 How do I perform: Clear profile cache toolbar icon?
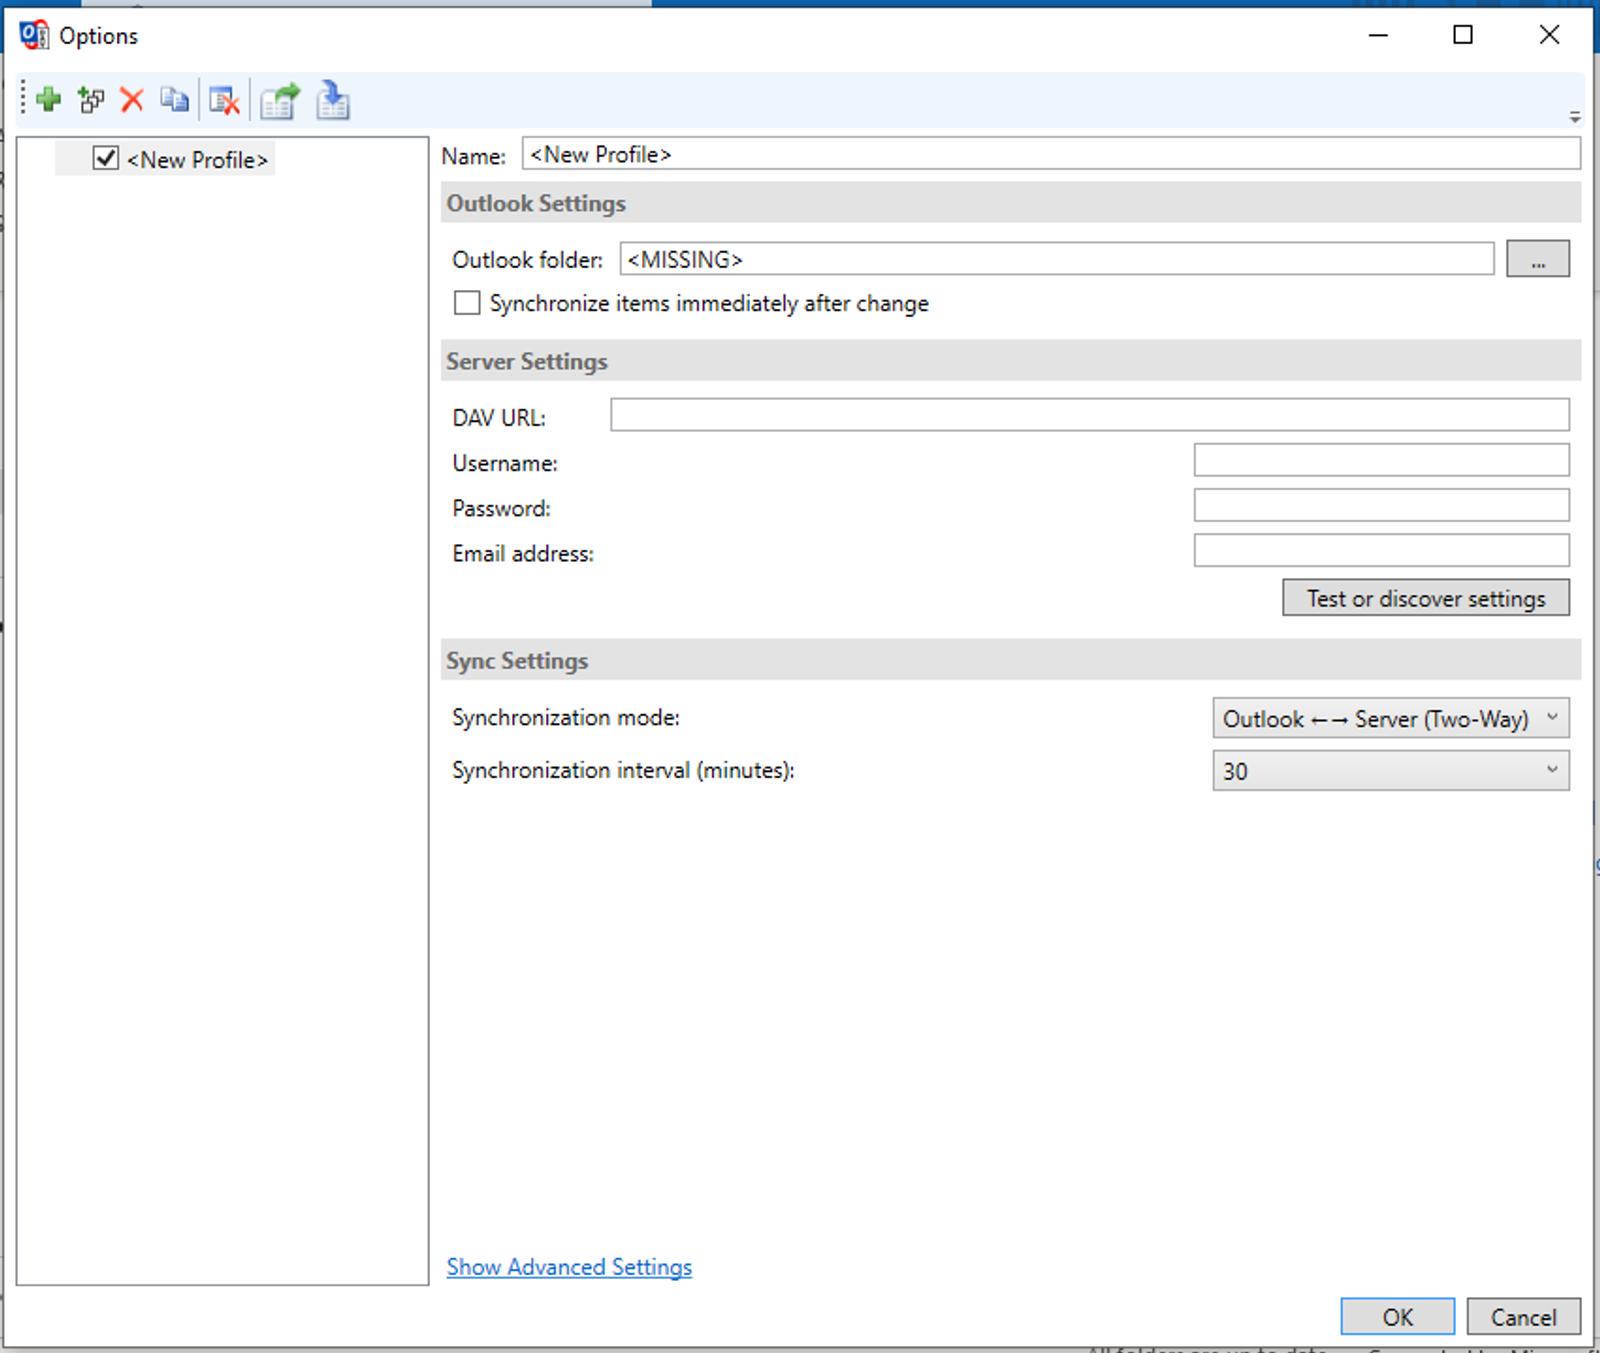225,100
